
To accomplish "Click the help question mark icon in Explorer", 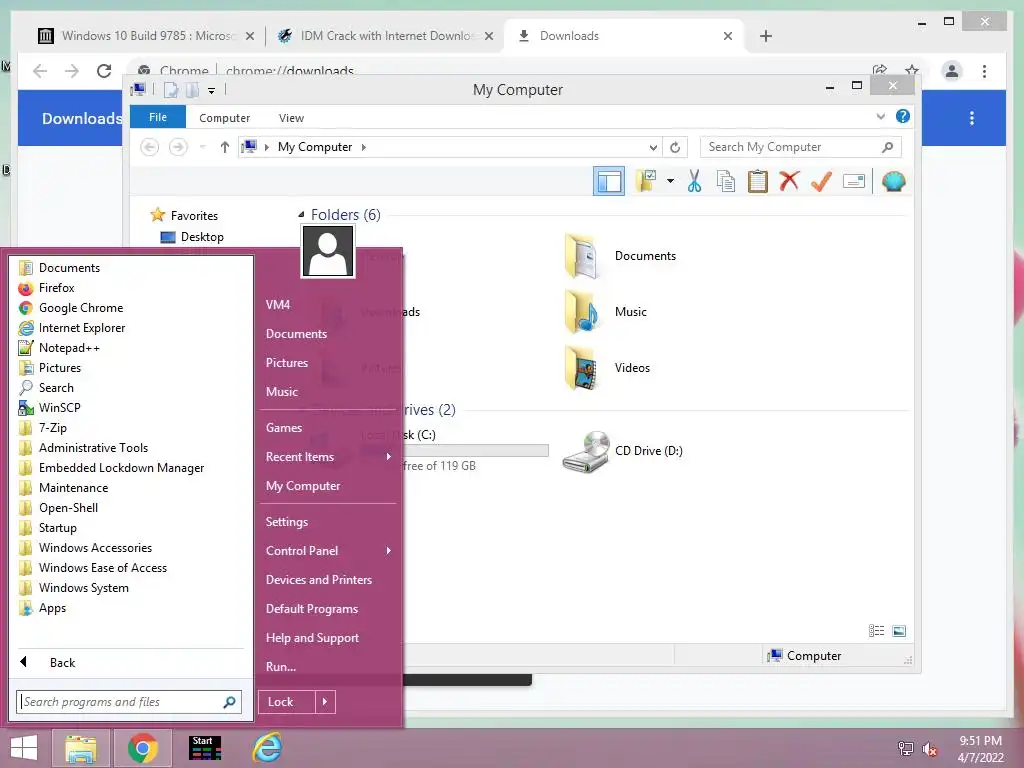I will coord(903,116).
